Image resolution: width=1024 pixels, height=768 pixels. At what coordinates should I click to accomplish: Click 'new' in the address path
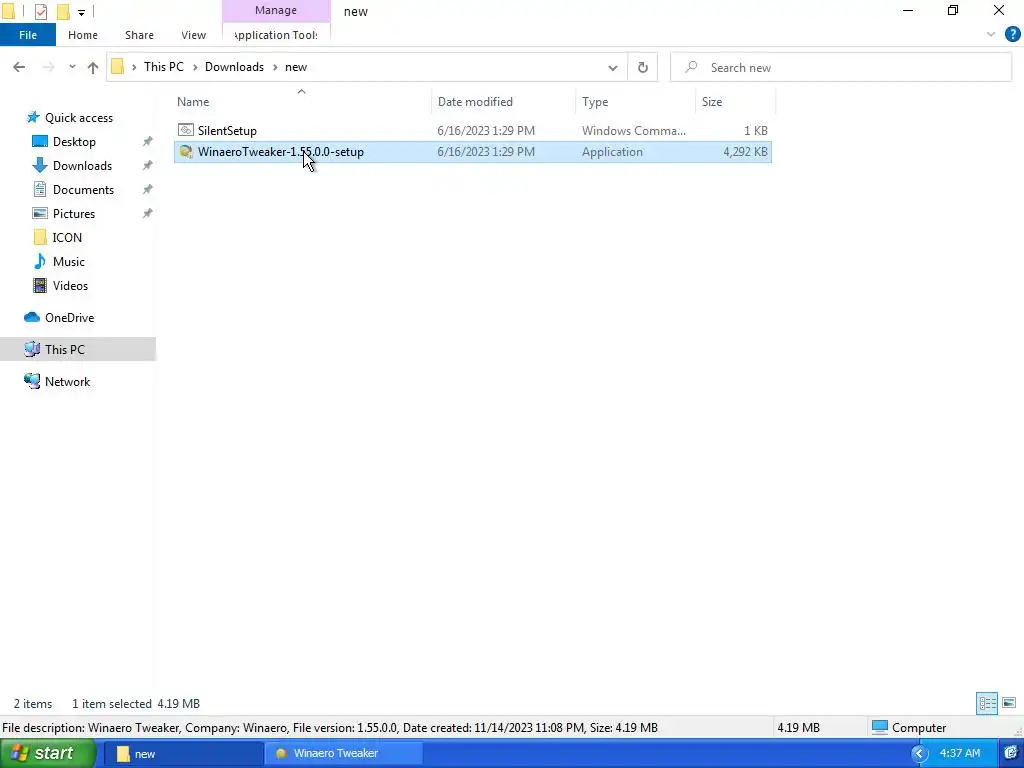[x=296, y=67]
